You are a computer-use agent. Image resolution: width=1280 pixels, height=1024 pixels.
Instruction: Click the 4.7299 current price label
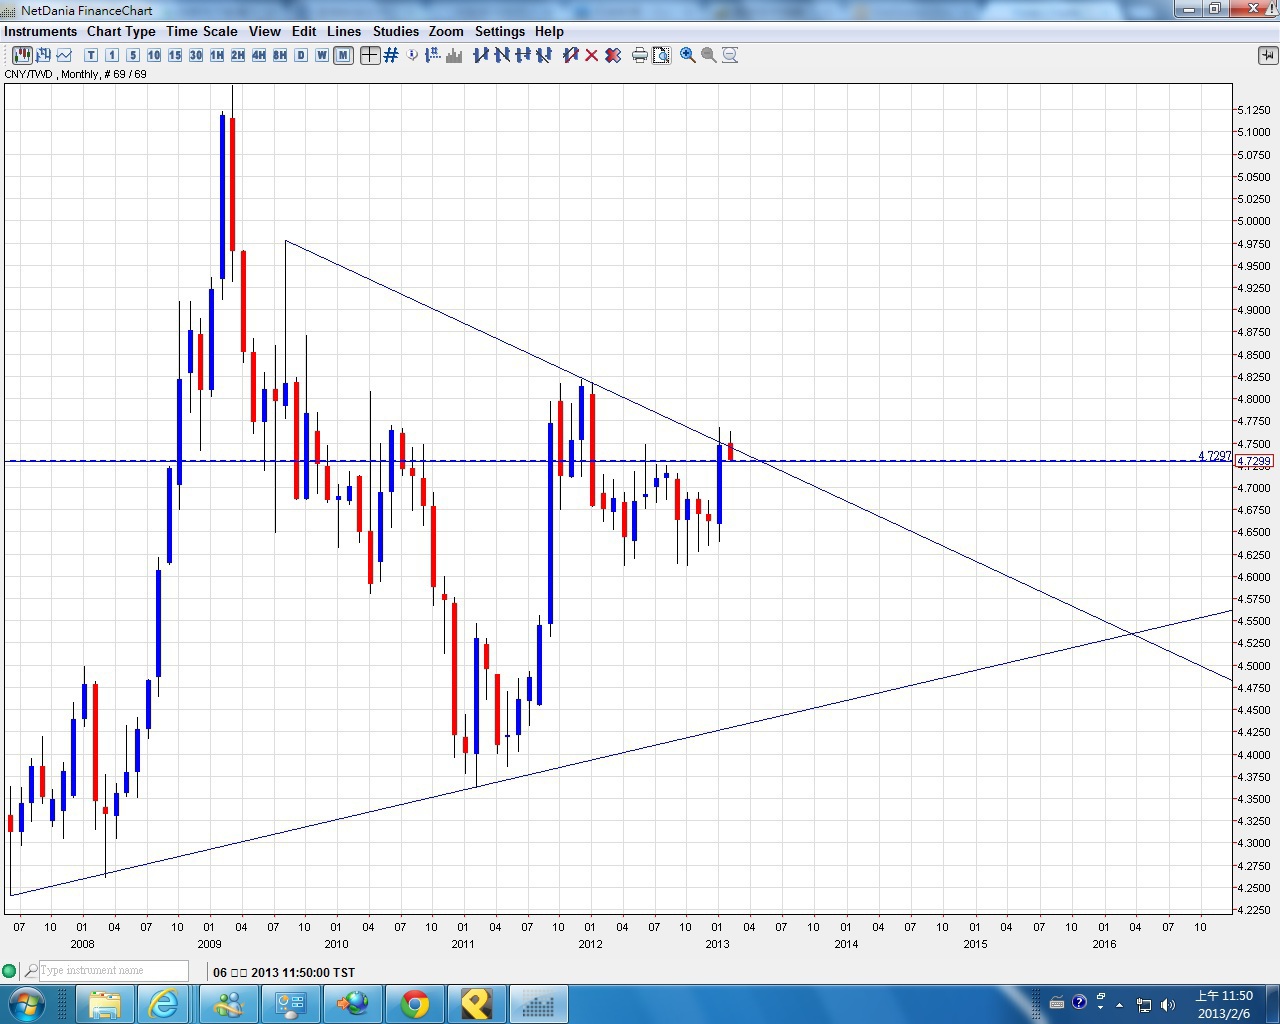[x=1254, y=462]
